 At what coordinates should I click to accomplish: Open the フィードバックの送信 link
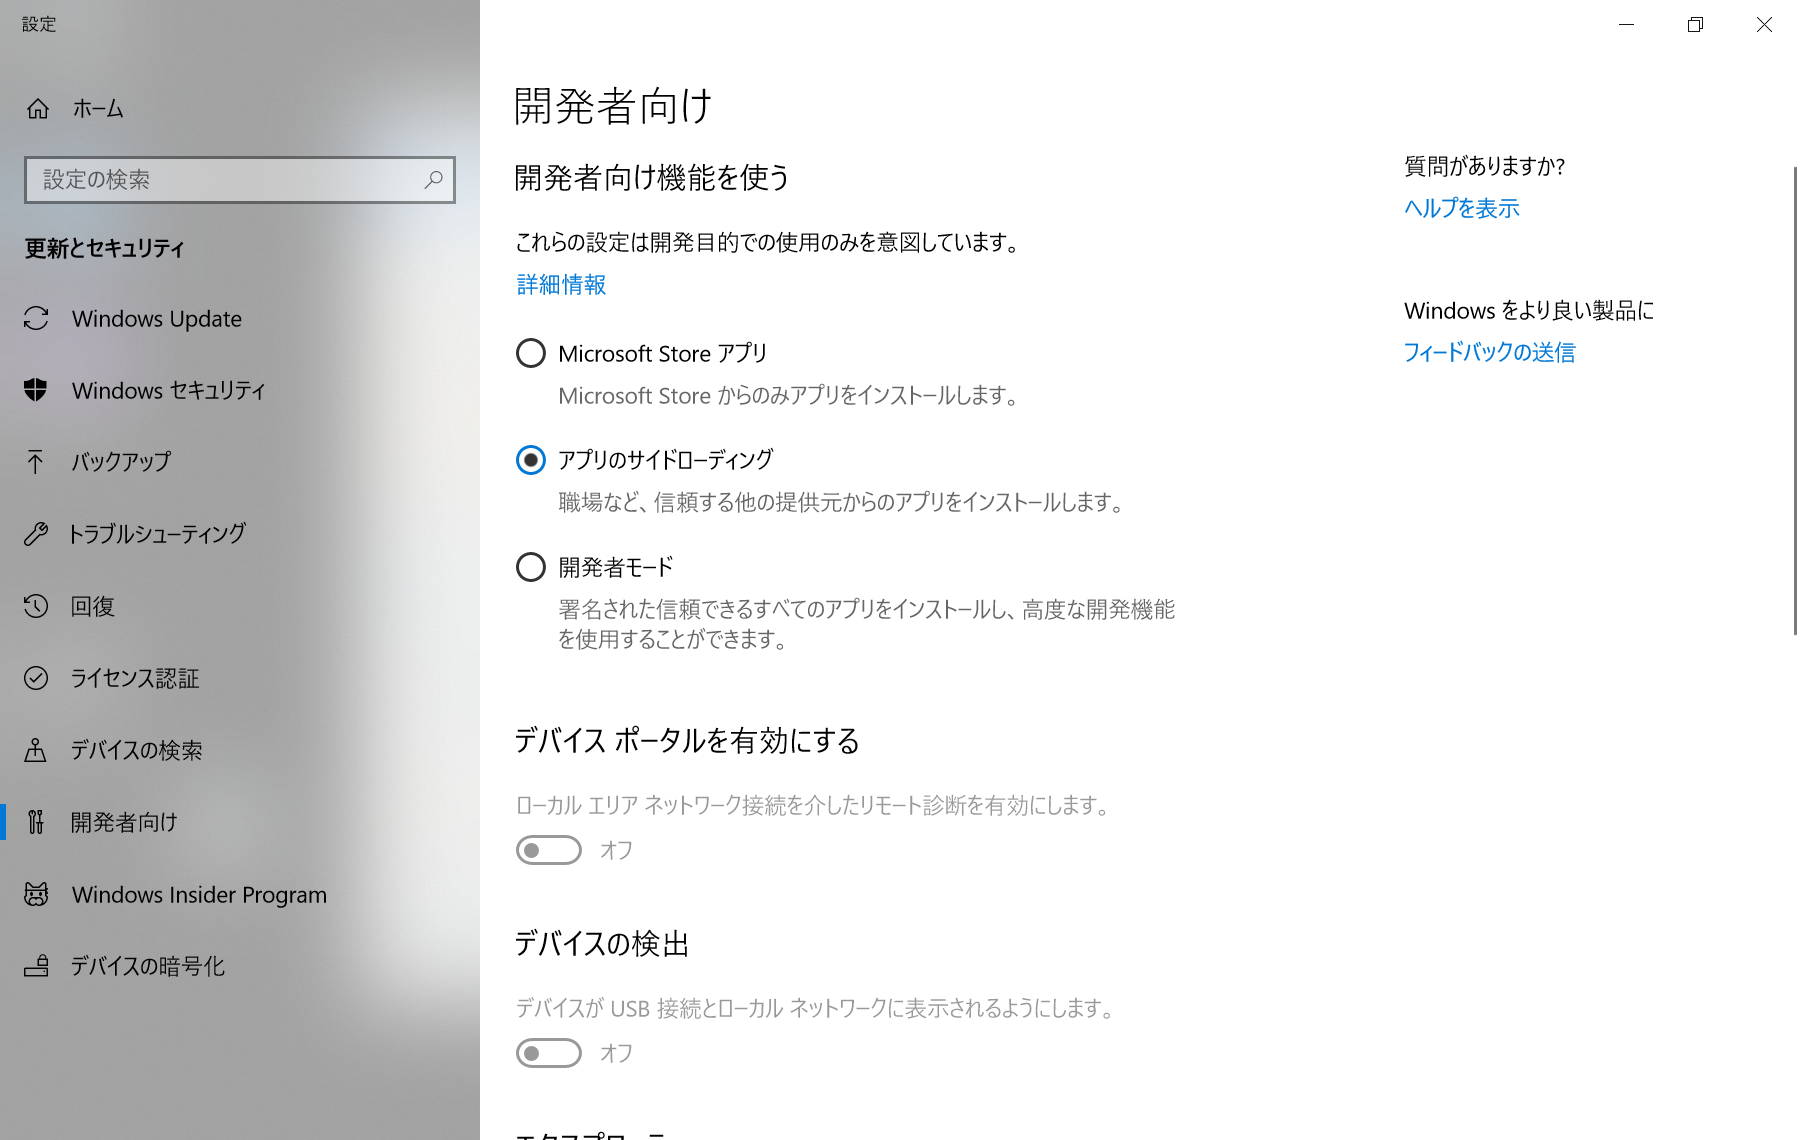tap(1489, 352)
